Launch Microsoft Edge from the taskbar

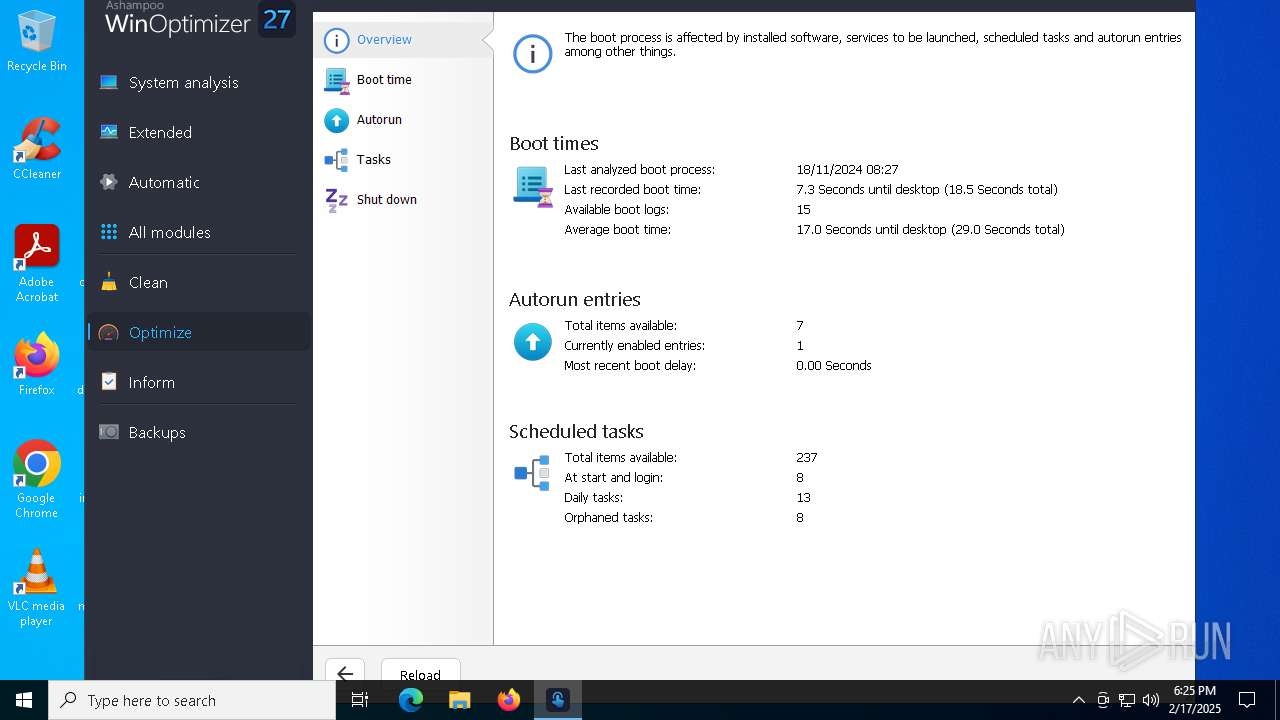point(411,700)
